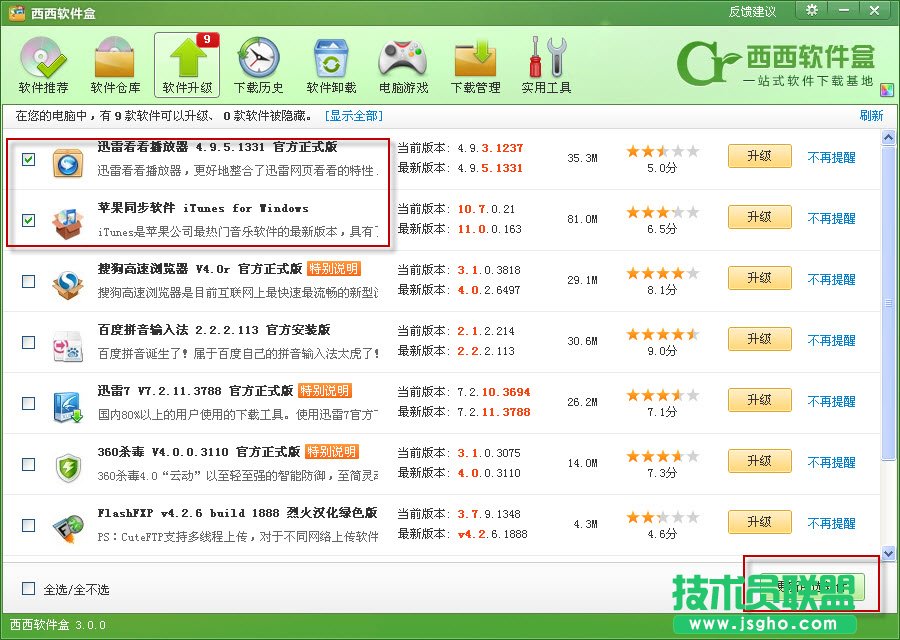This screenshot has height=640, width=900.
Task: Open the settings gear in title bar
Action: 812,11
